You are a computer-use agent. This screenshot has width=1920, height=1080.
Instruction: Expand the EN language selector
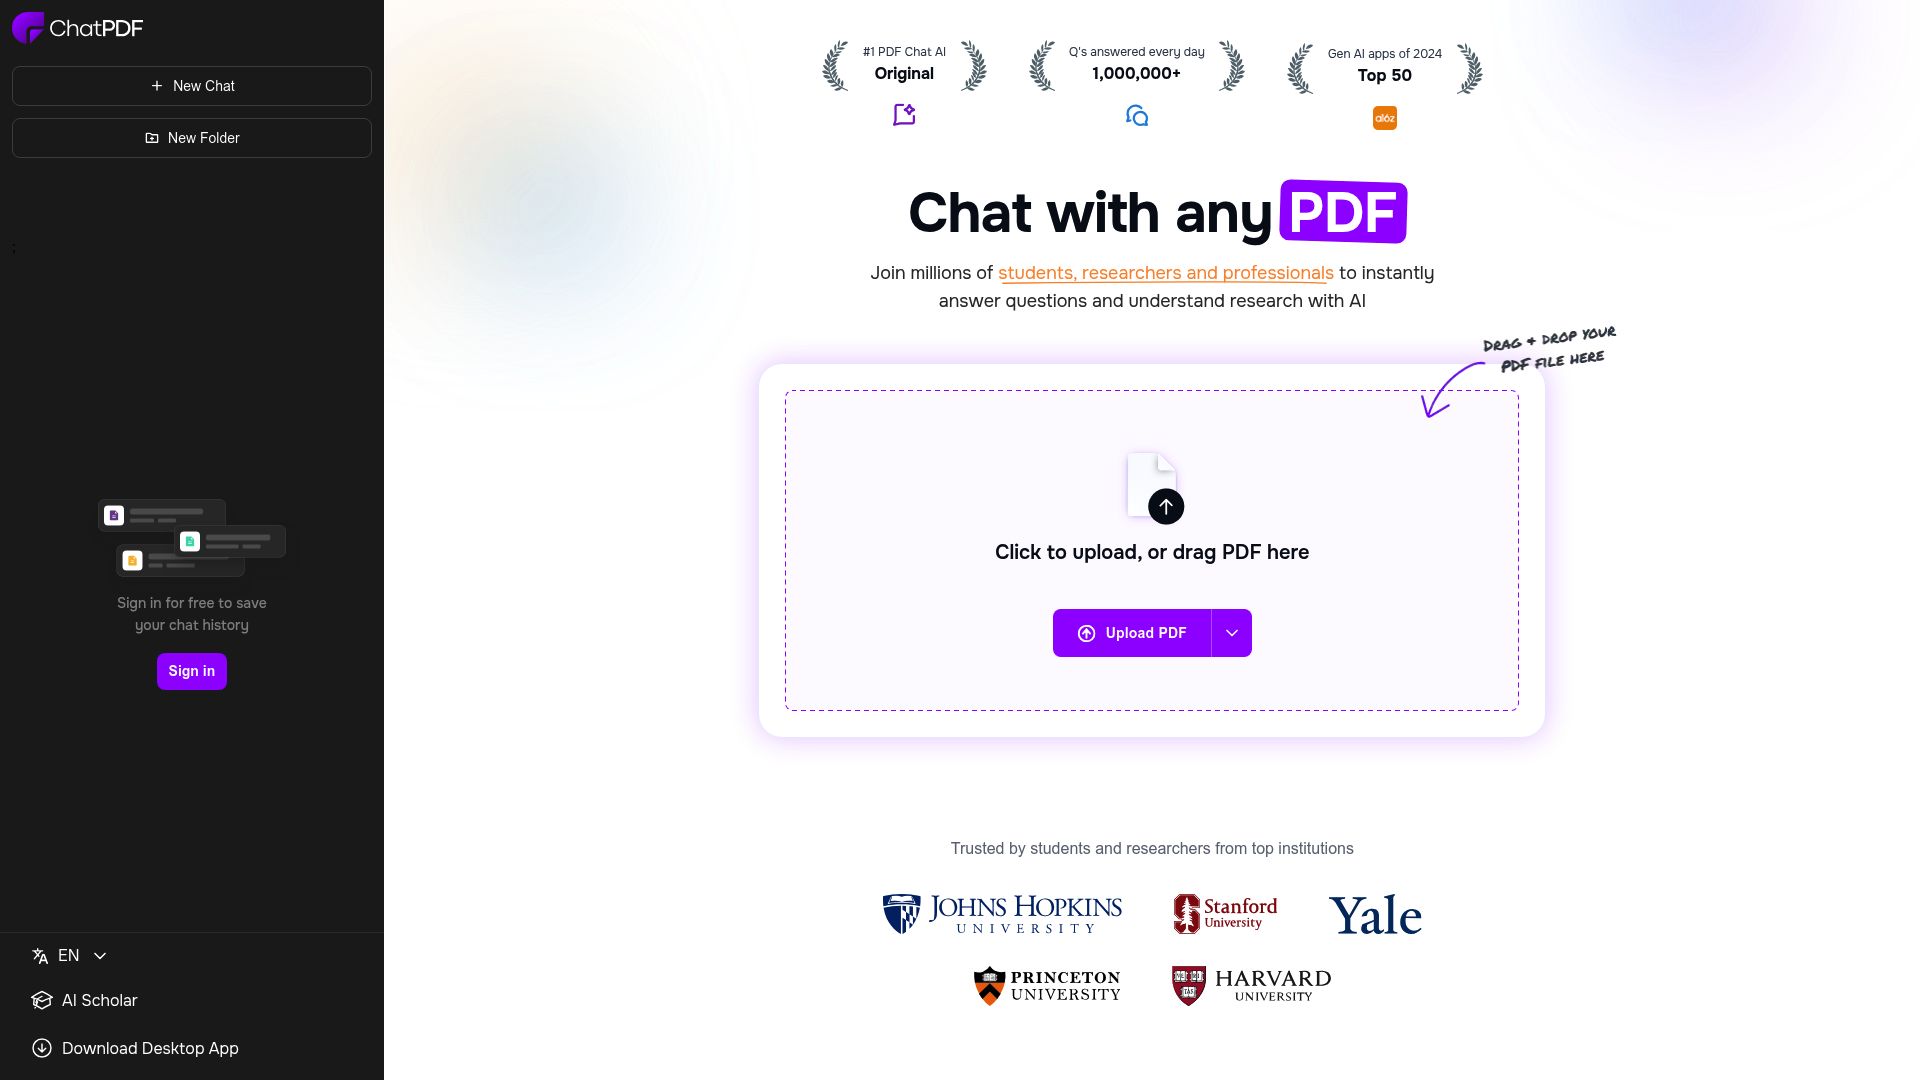pyautogui.click(x=69, y=955)
